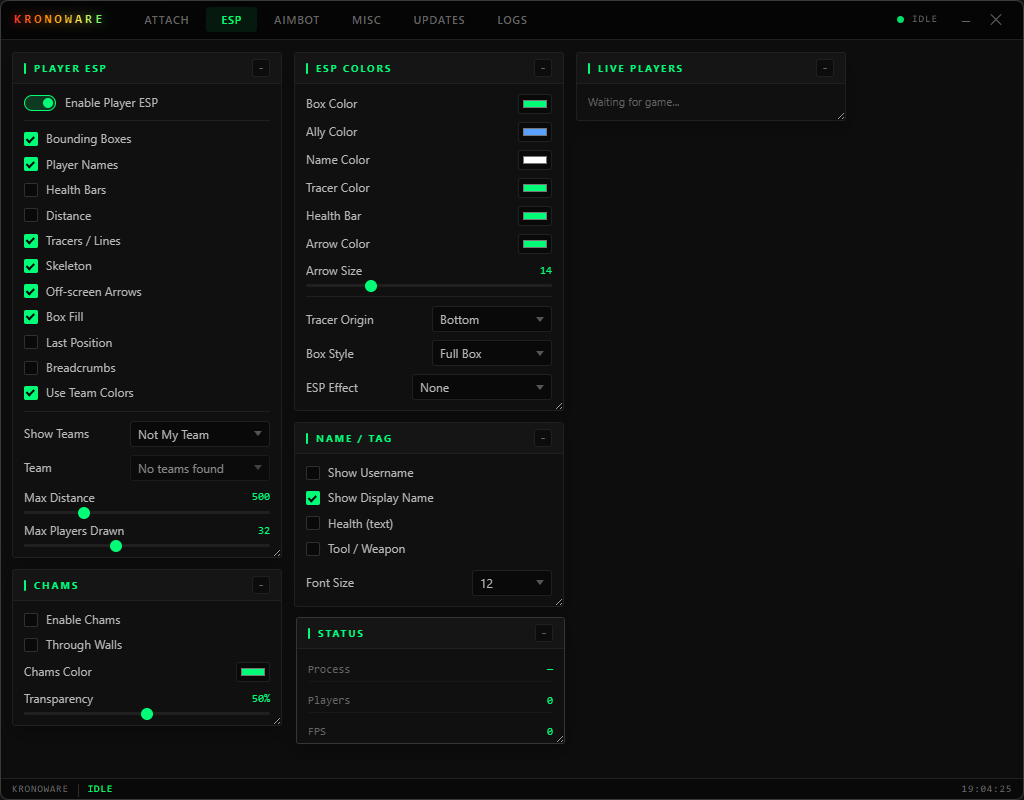
Task: Enable Health (text) checkbox
Action: (x=313, y=524)
